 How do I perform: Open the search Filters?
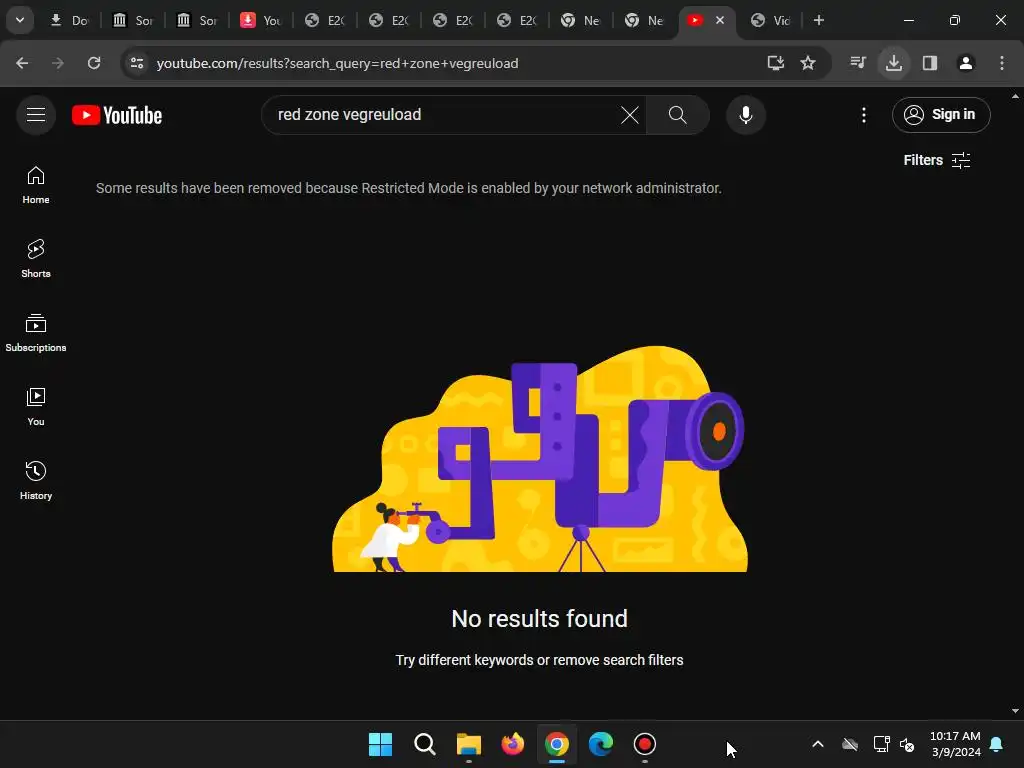(936, 160)
